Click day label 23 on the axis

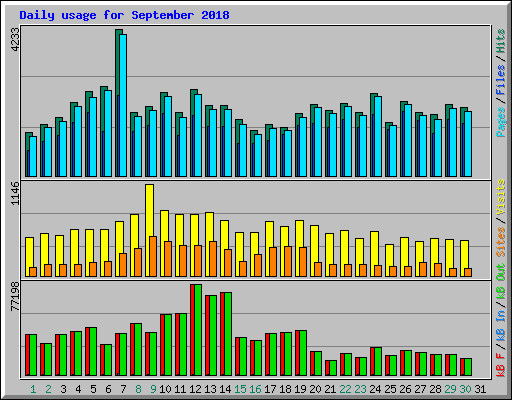click(360, 389)
